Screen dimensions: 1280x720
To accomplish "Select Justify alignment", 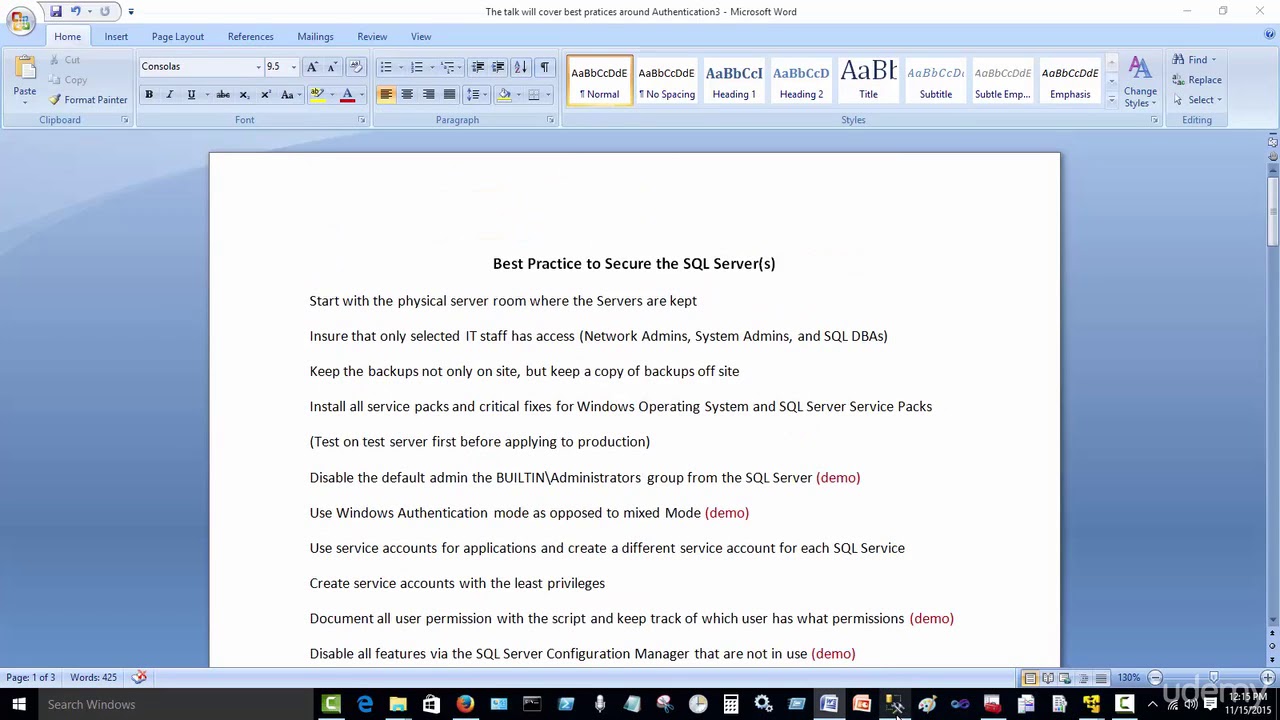I will click(x=449, y=95).
